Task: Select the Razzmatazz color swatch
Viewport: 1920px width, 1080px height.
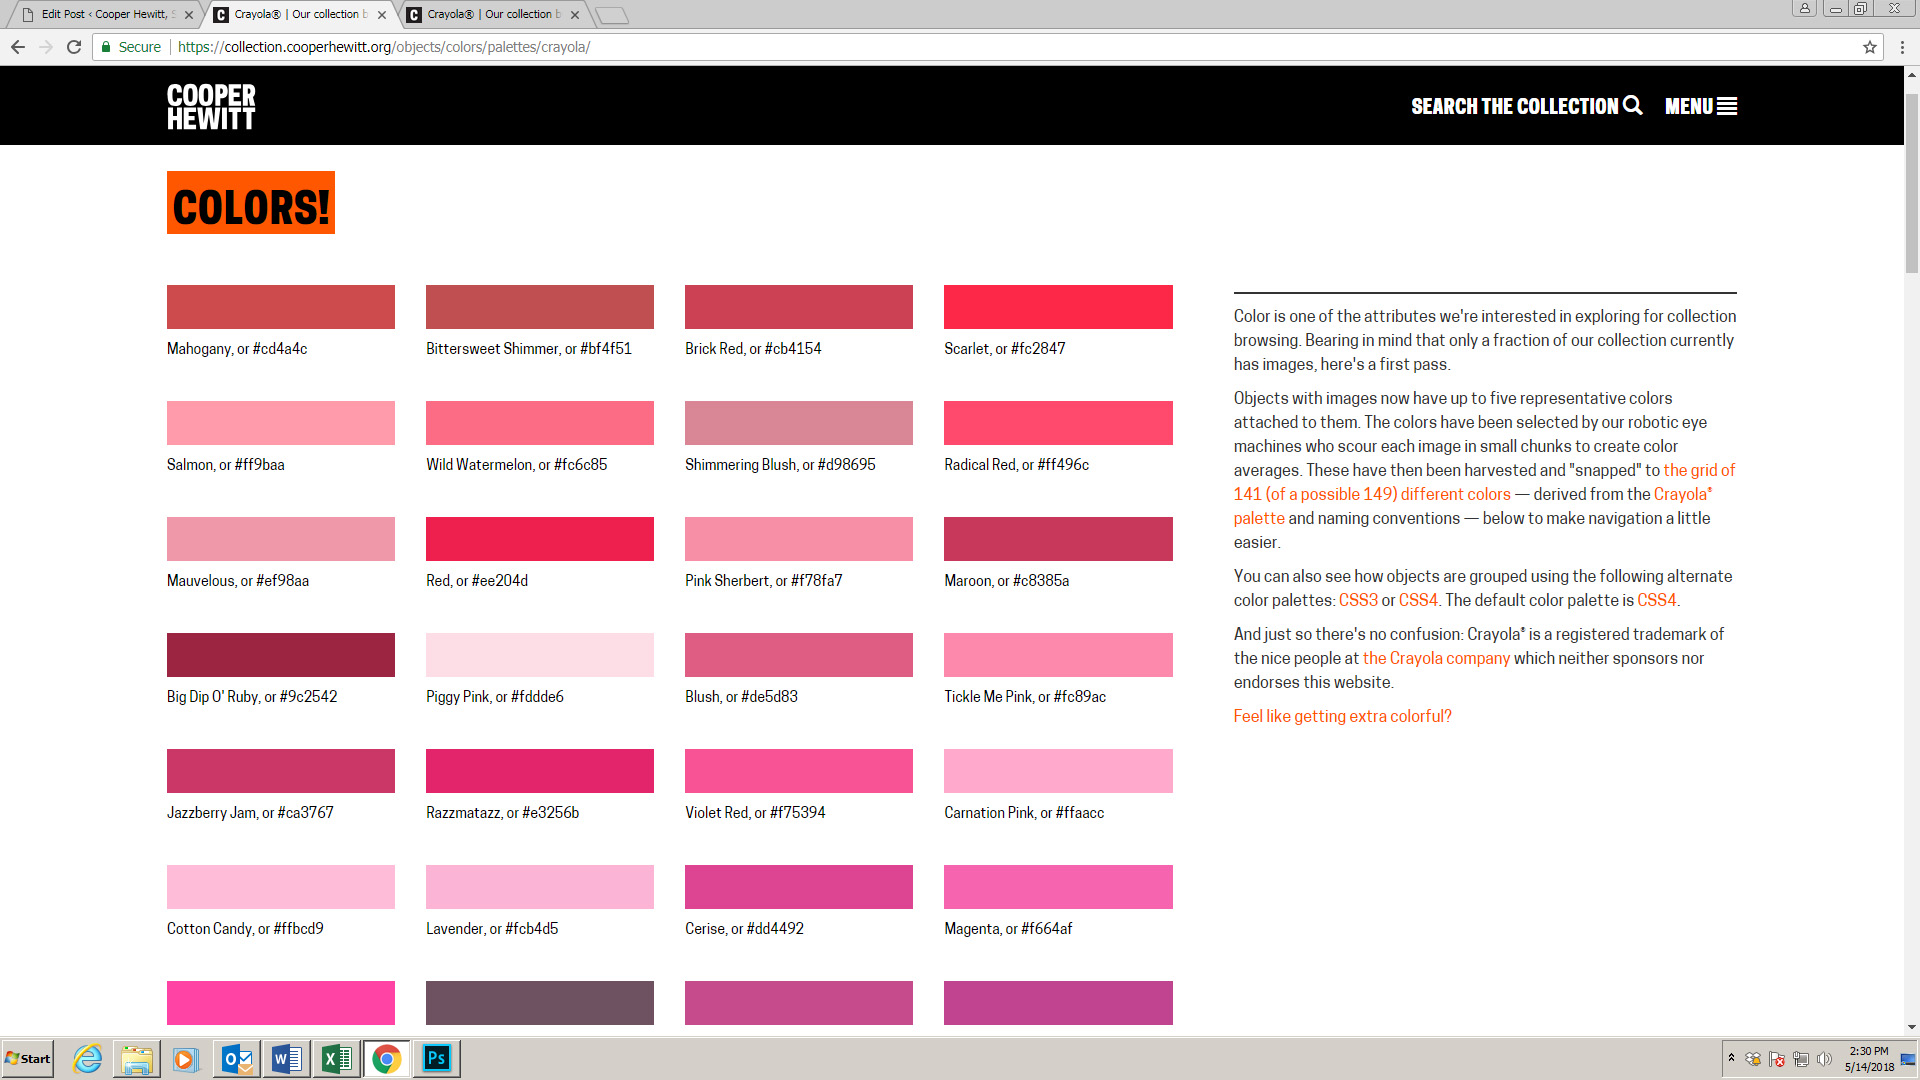Action: [x=540, y=771]
